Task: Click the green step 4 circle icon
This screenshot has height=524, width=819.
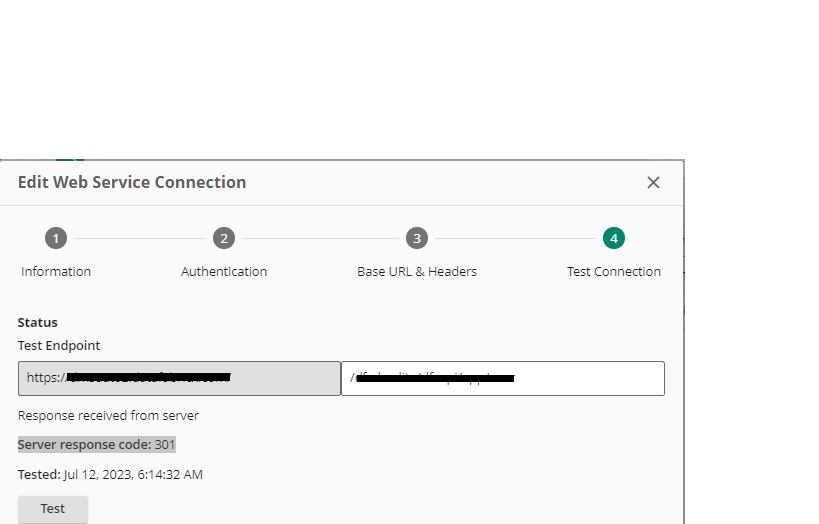Action: coord(614,238)
